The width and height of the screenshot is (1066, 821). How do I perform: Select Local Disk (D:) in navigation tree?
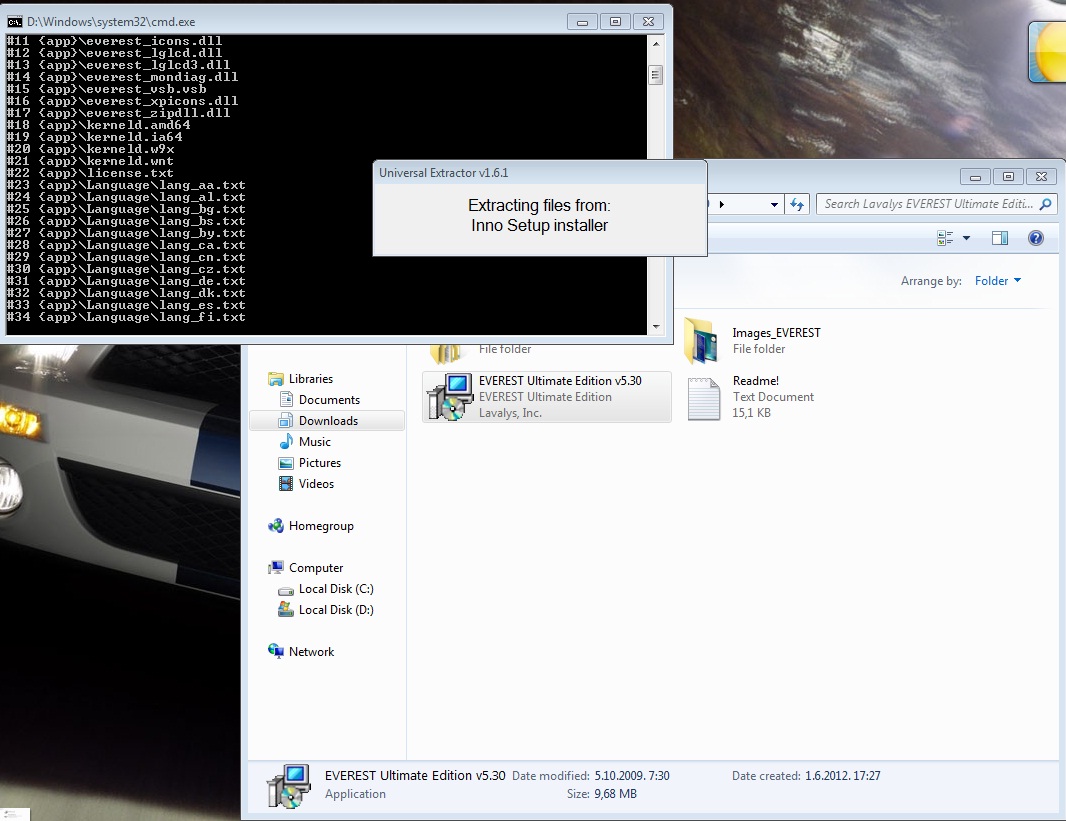(336, 610)
